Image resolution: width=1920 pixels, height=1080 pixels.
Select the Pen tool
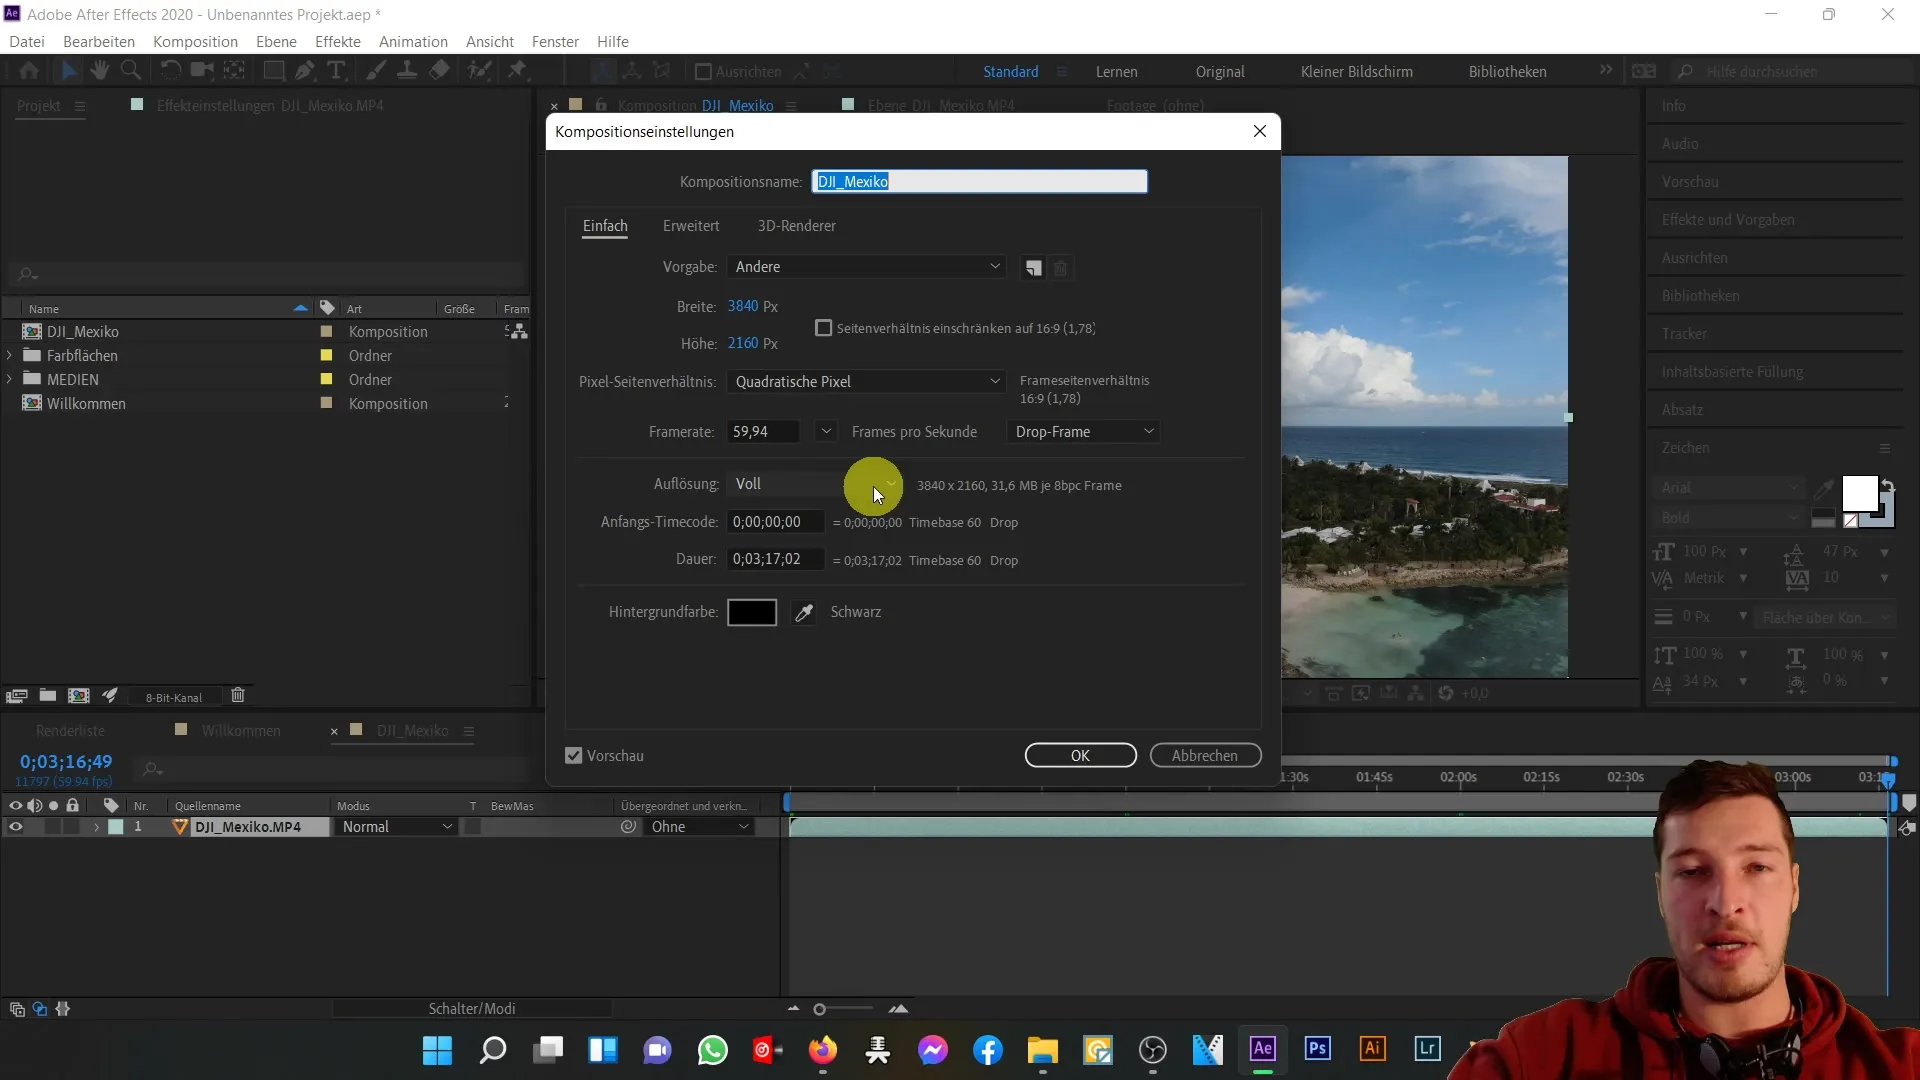click(305, 71)
